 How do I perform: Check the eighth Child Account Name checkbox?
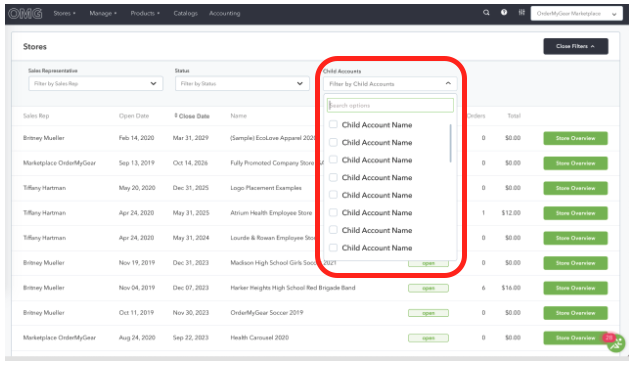pos(333,247)
